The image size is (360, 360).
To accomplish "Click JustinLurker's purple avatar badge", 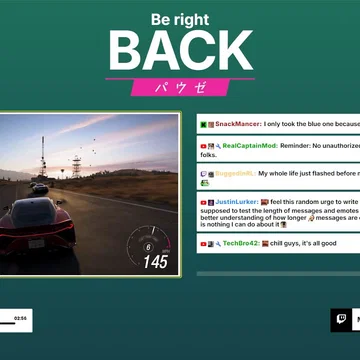I will click(x=211, y=202).
